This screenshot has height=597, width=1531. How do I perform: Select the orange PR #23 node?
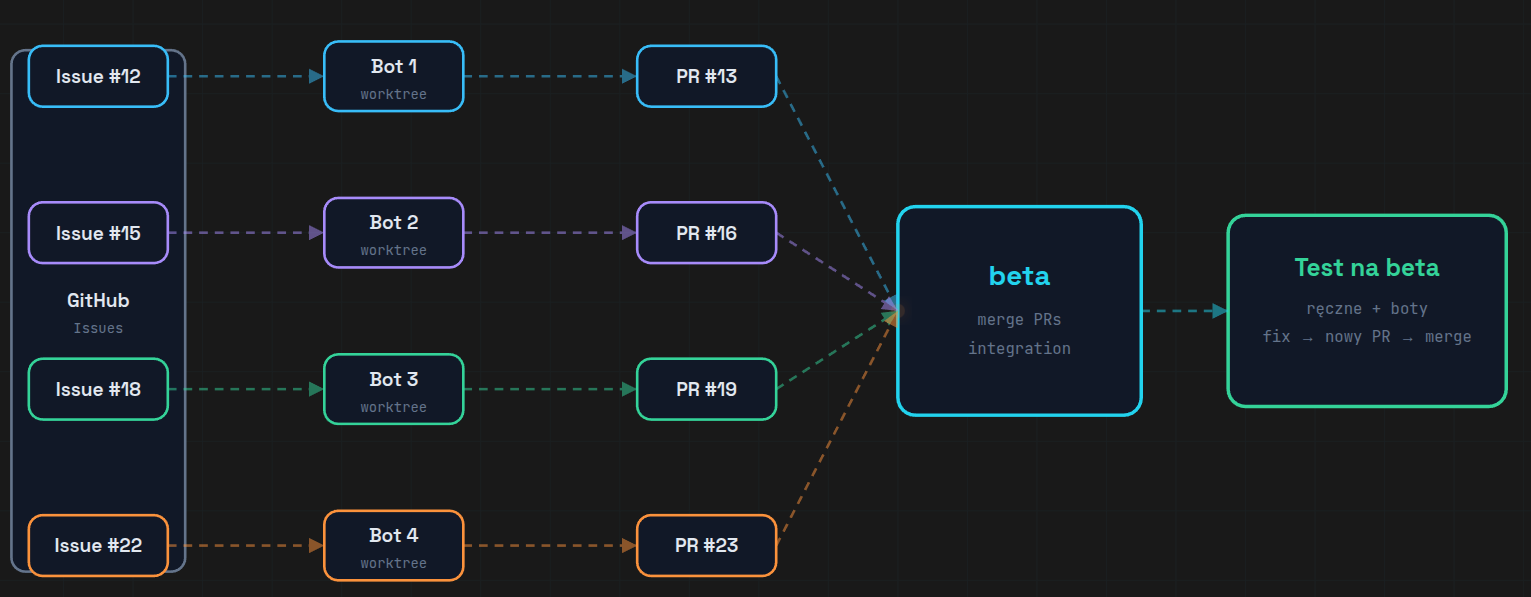pyautogui.click(x=706, y=545)
